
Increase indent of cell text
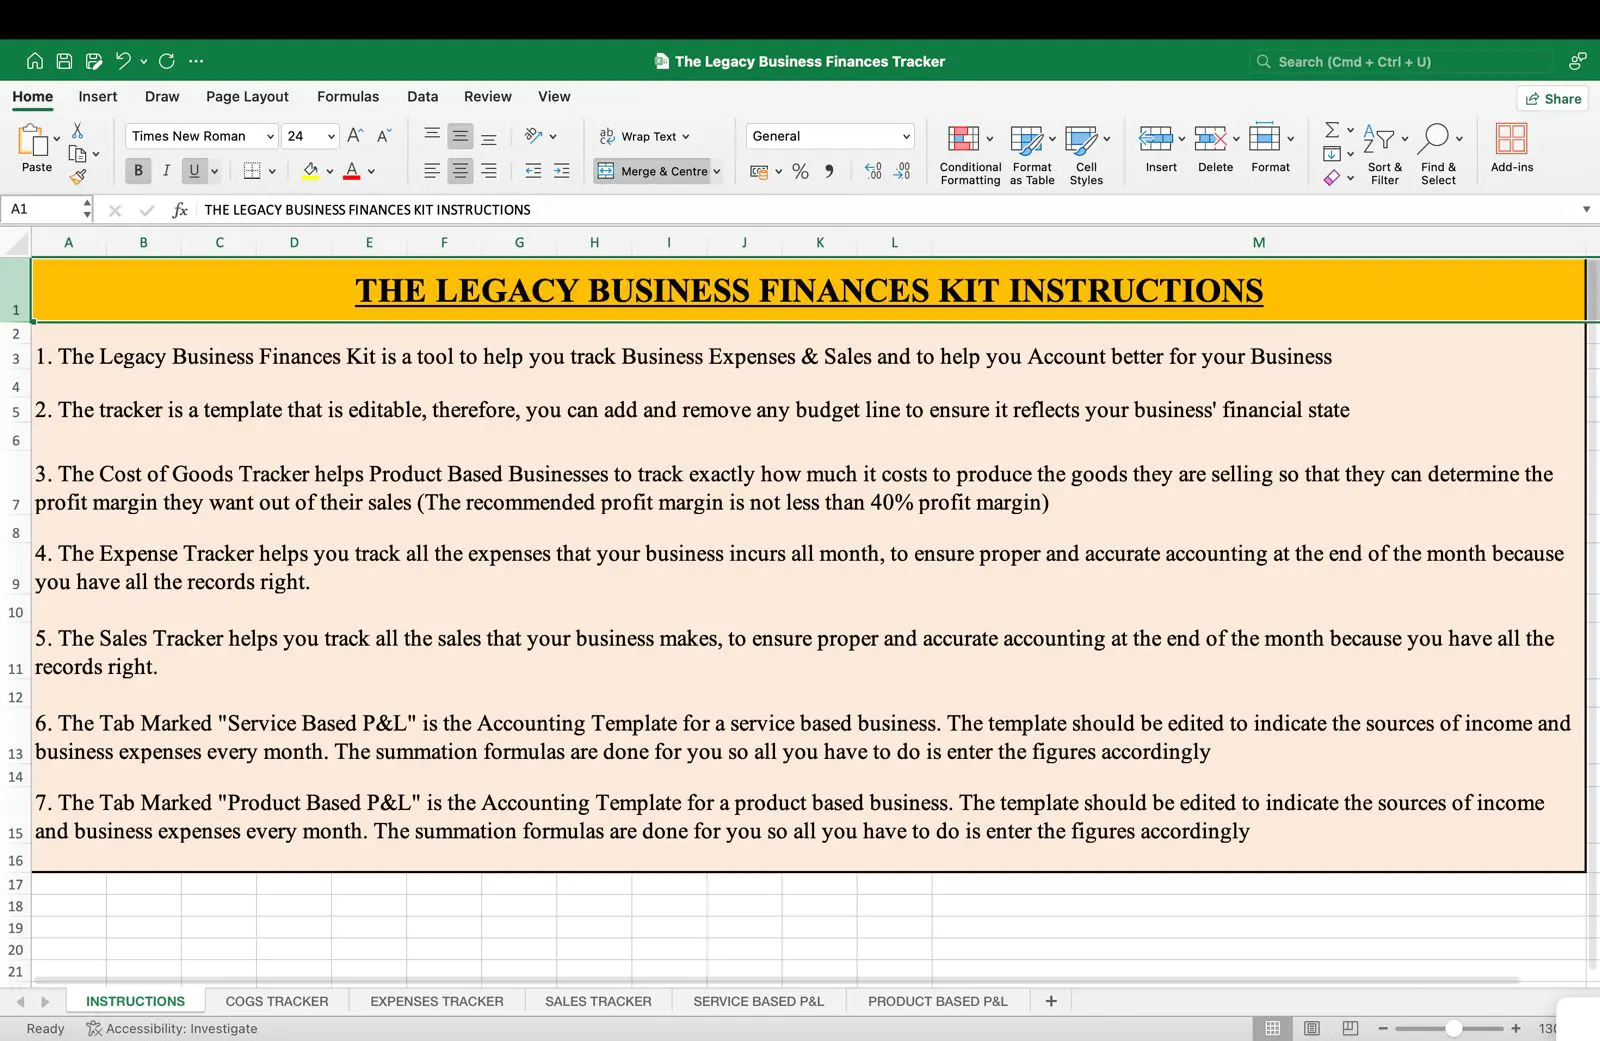click(x=562, y=171)
